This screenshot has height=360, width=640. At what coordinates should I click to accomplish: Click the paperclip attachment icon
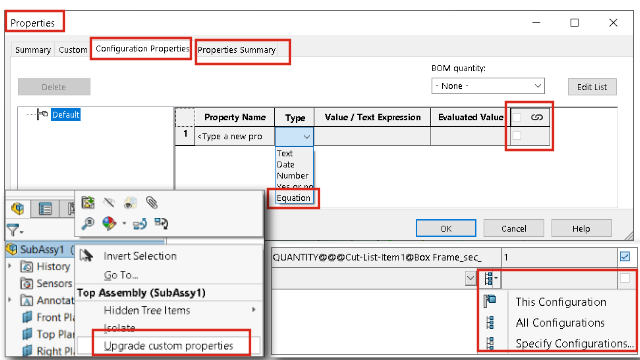point(151,202)
